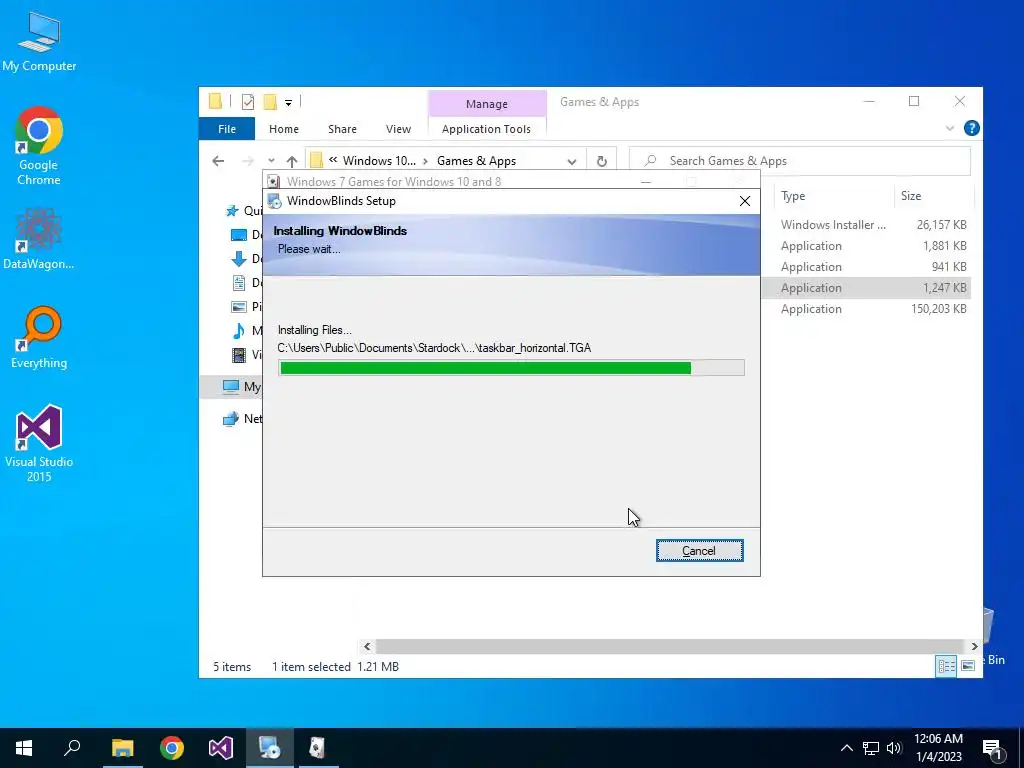Select Network in navigation pane
The image size is (1024, 768).
click(242, 419)
